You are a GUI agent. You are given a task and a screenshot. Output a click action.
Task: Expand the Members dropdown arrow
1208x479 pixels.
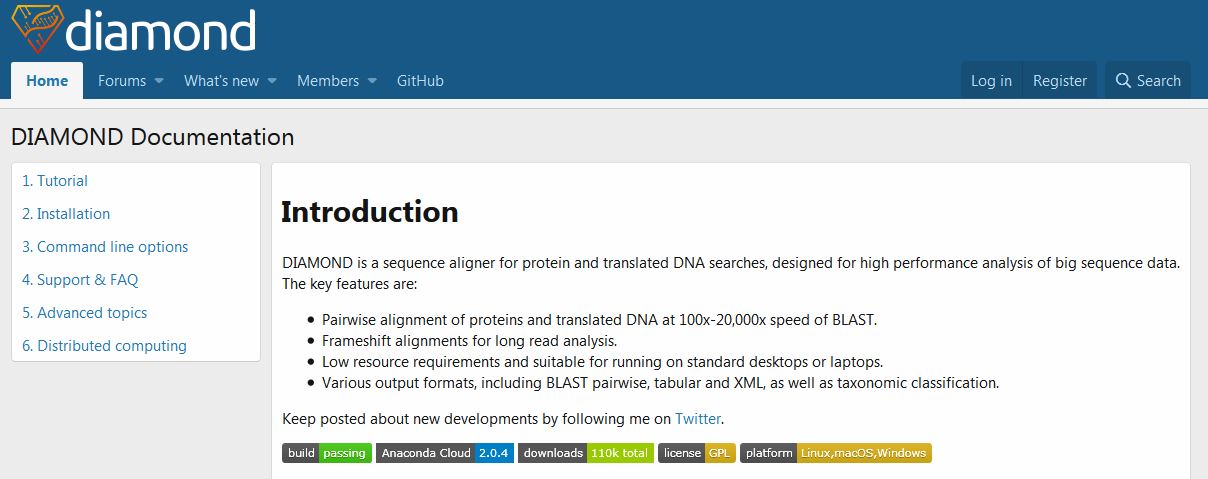click(372, 81)
